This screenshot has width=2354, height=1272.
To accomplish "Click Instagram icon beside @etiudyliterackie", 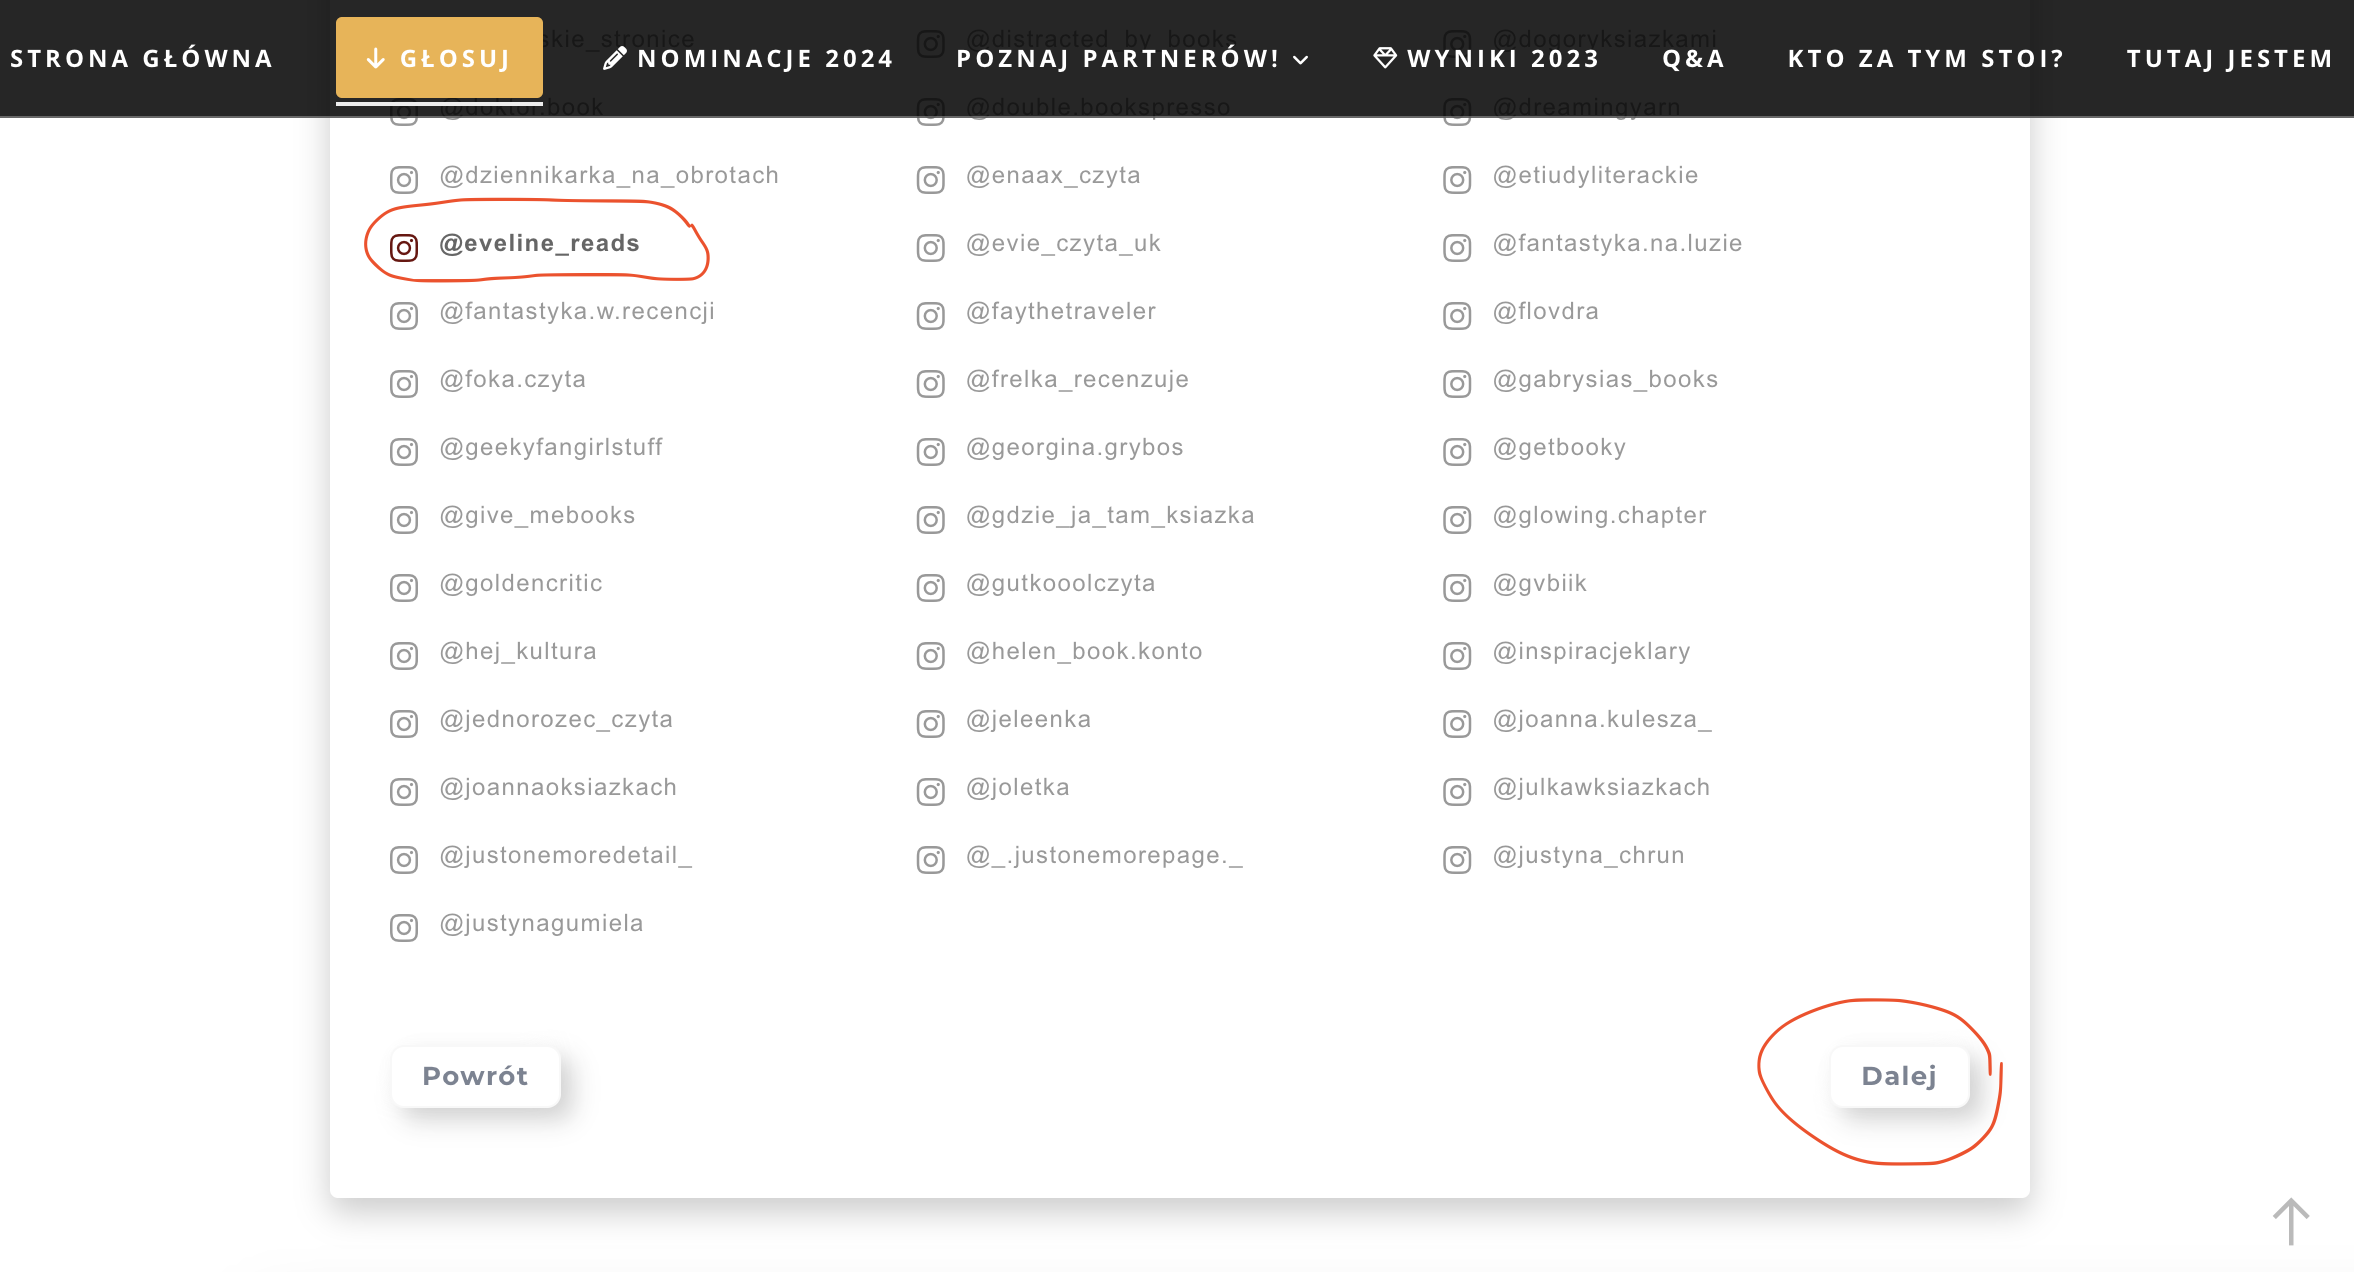I will pos(1457,179).
